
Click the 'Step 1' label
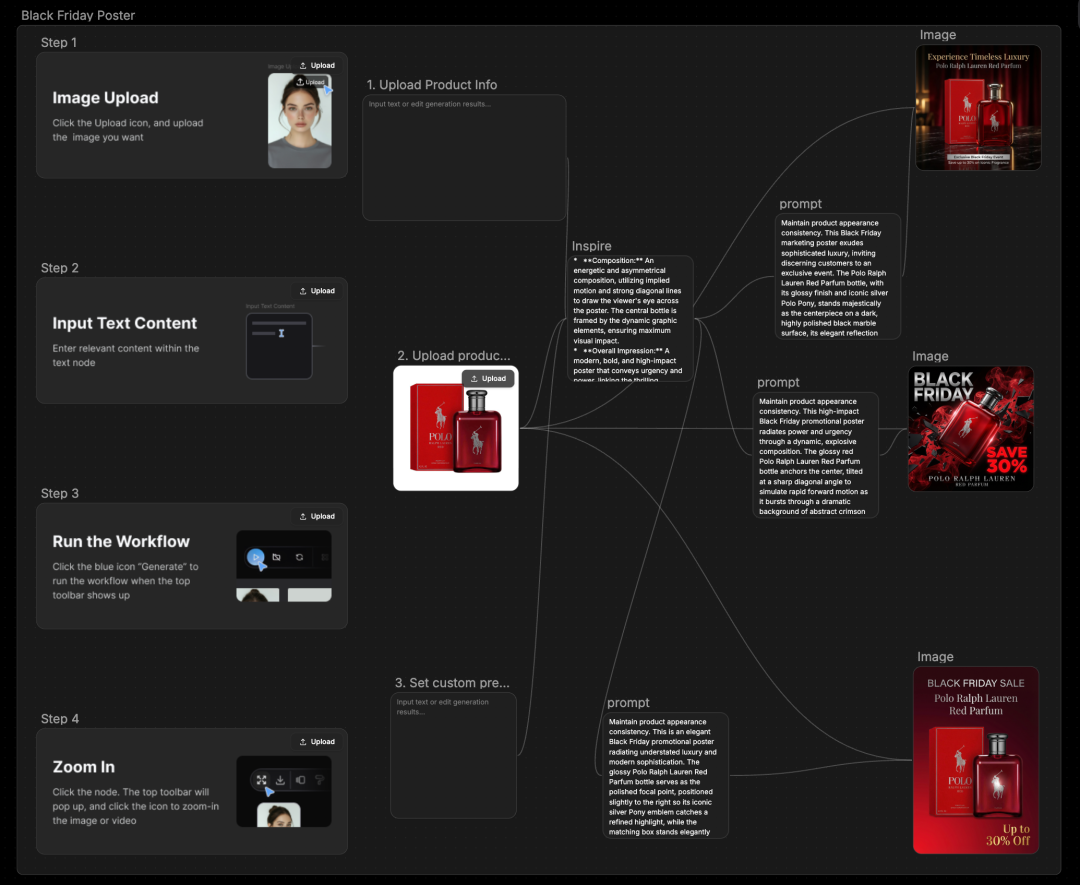click(x=59, y=43)
